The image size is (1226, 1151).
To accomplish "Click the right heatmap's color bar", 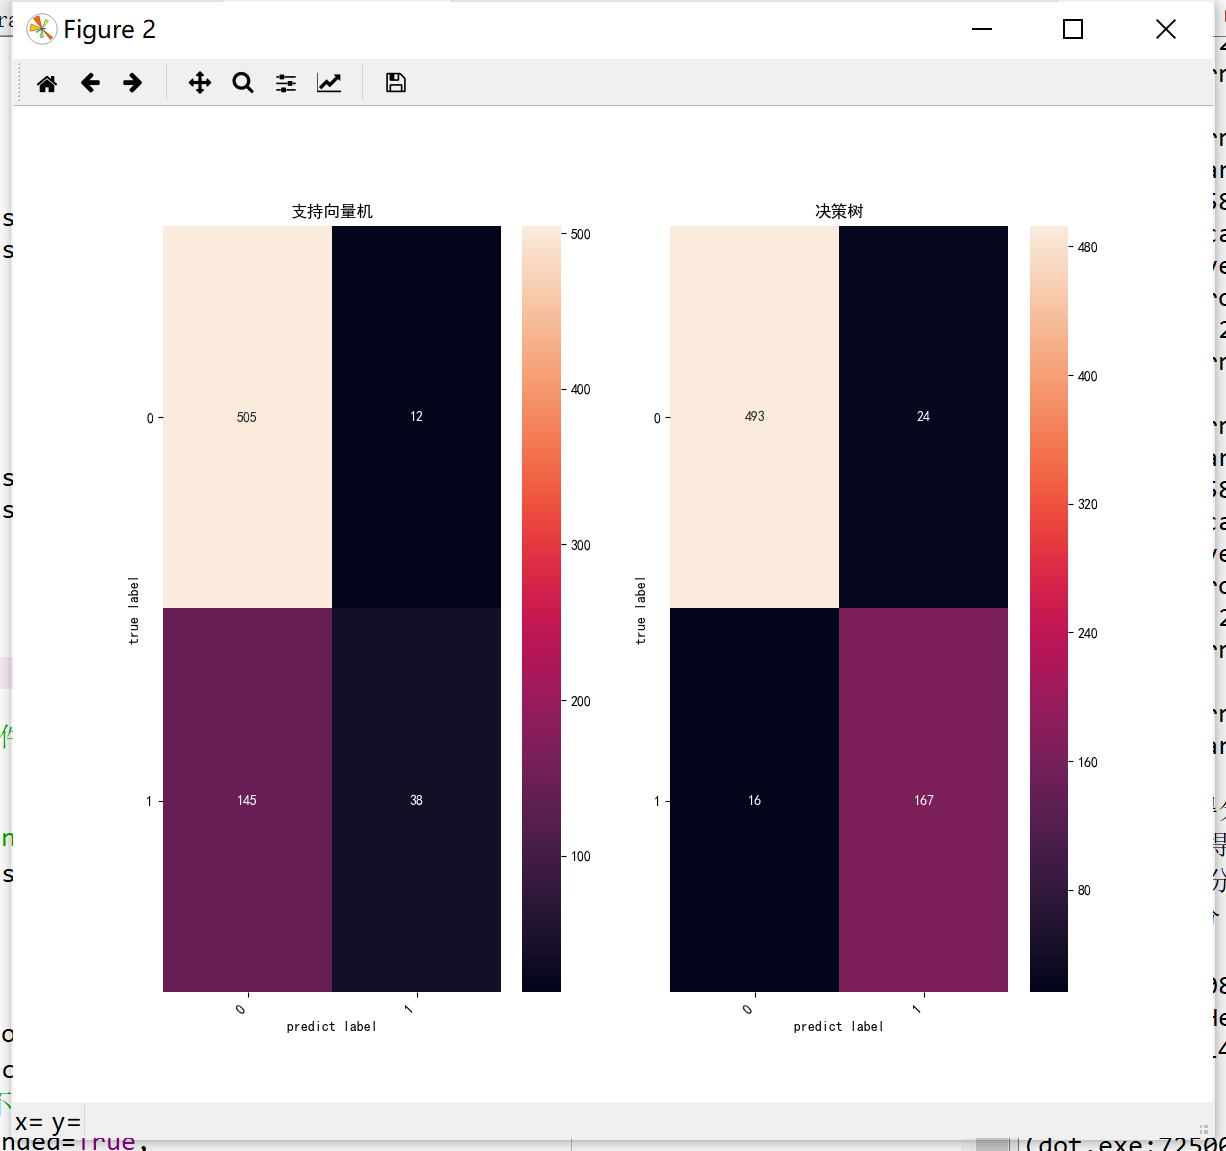I will click(x=1049, y=609).
